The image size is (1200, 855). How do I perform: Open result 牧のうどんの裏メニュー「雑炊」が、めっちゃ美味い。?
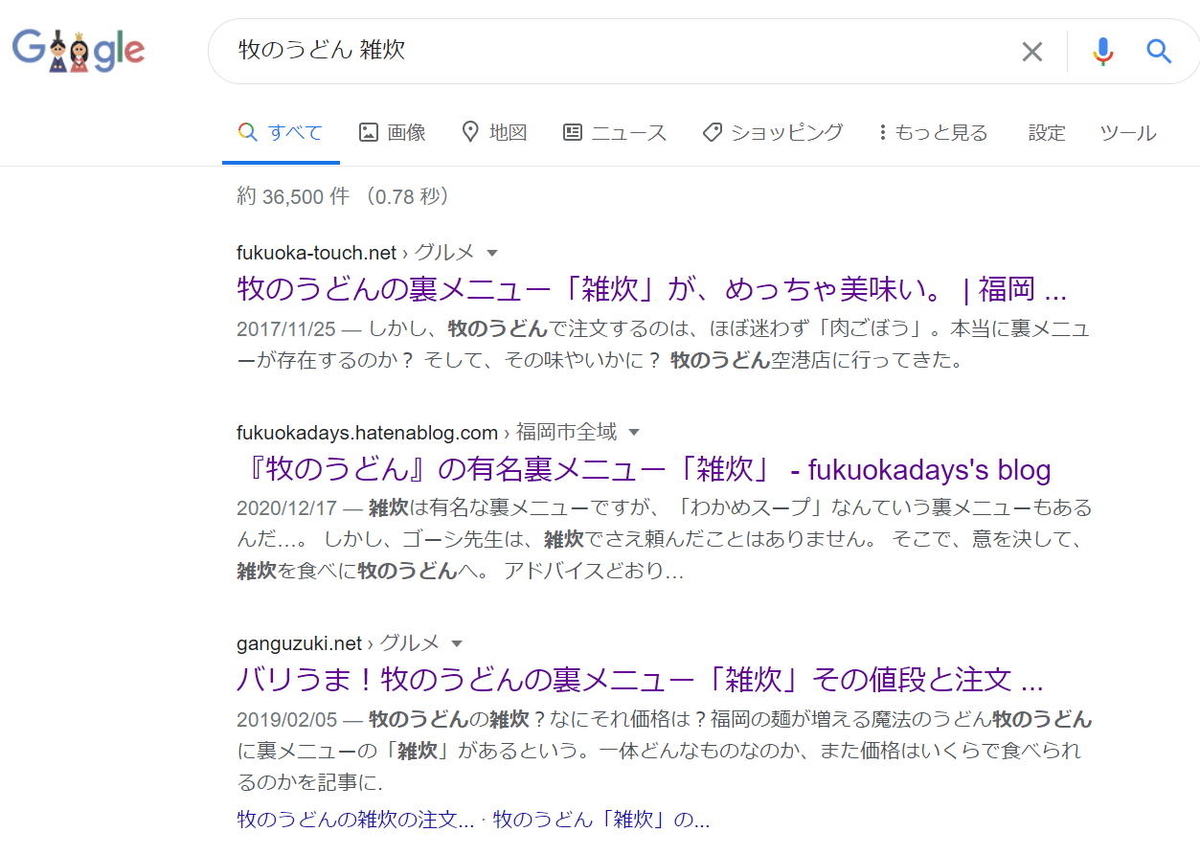(x=652, y=290)
